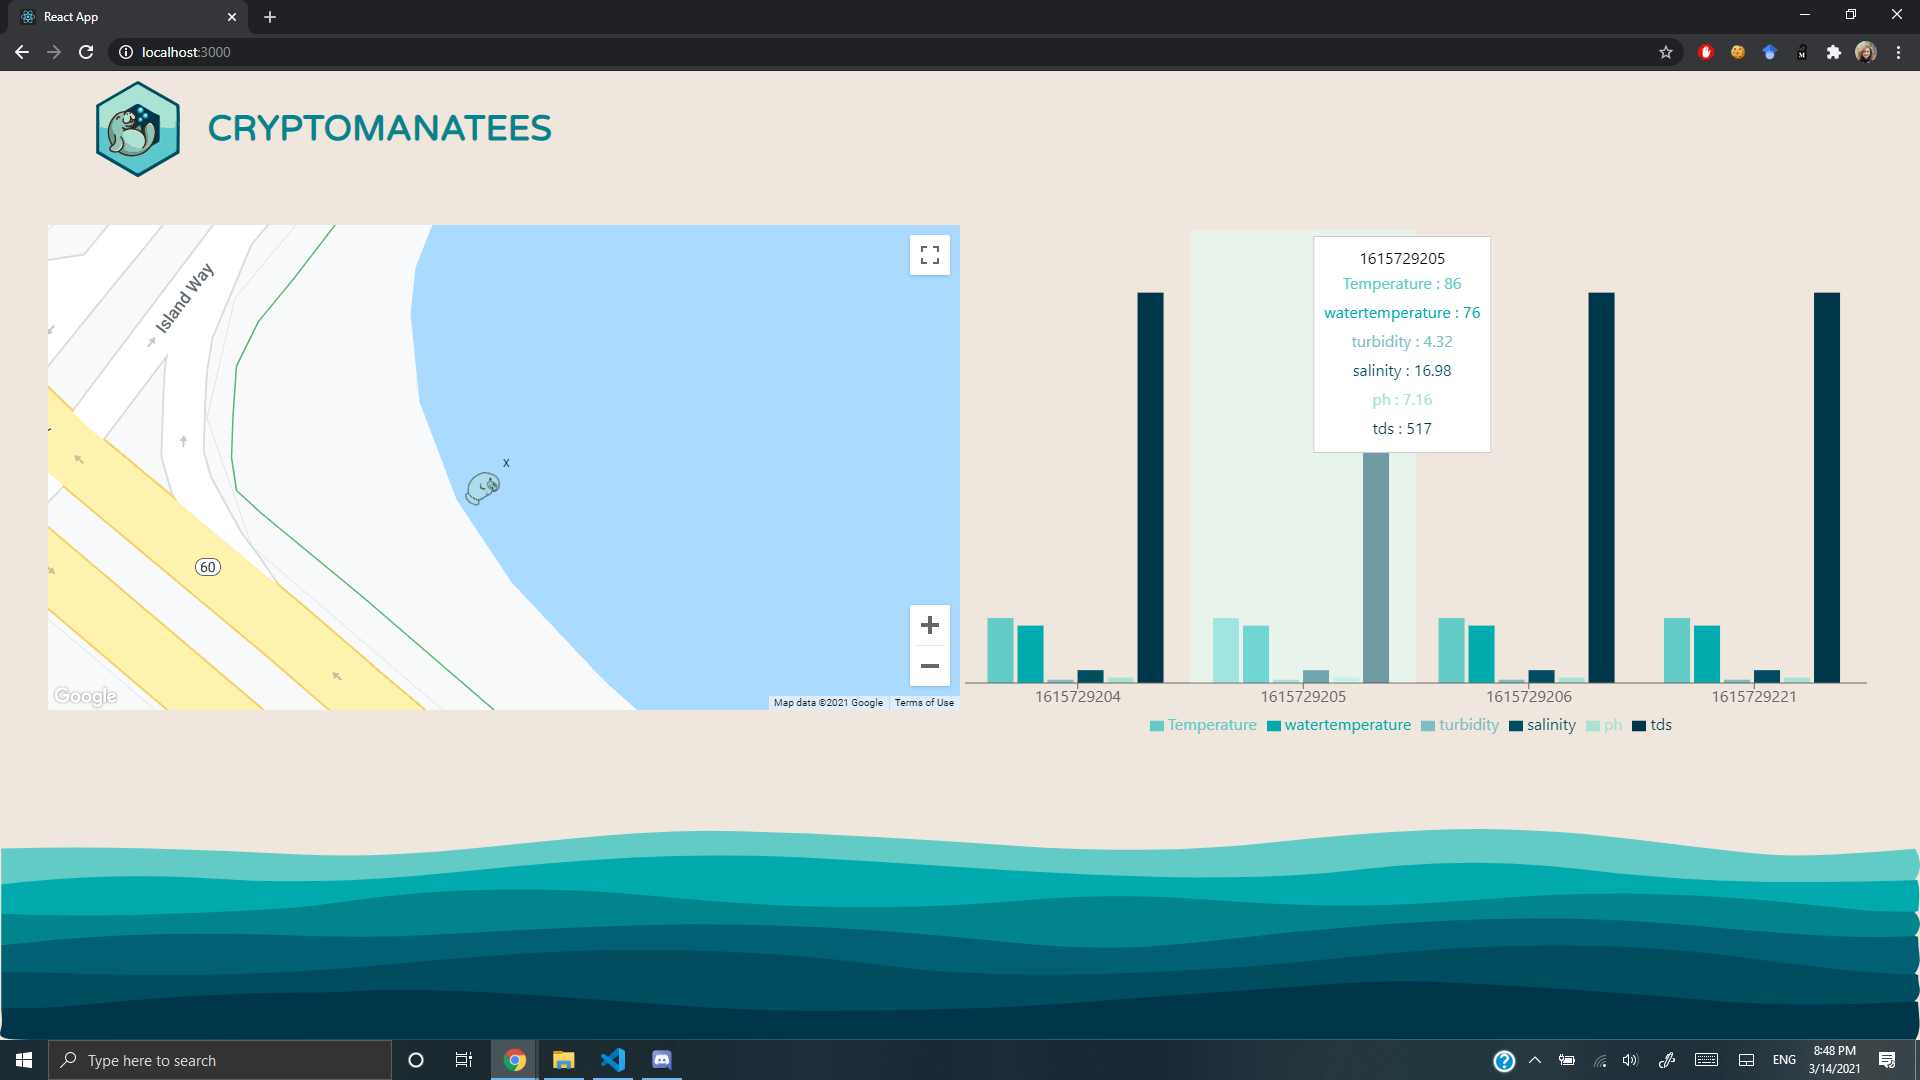The image size is (1920, 1080).
Task: Click the Google logo on the map
Action: [x=86, y=696]
